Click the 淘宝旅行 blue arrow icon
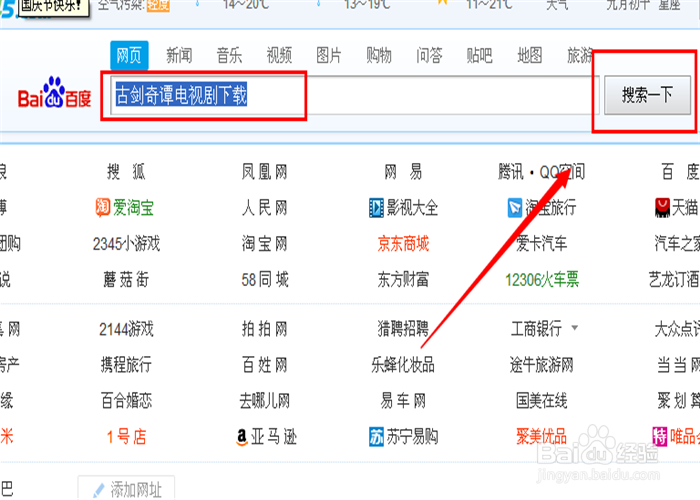This screenshot has height=500, width=700. [515, 208]
